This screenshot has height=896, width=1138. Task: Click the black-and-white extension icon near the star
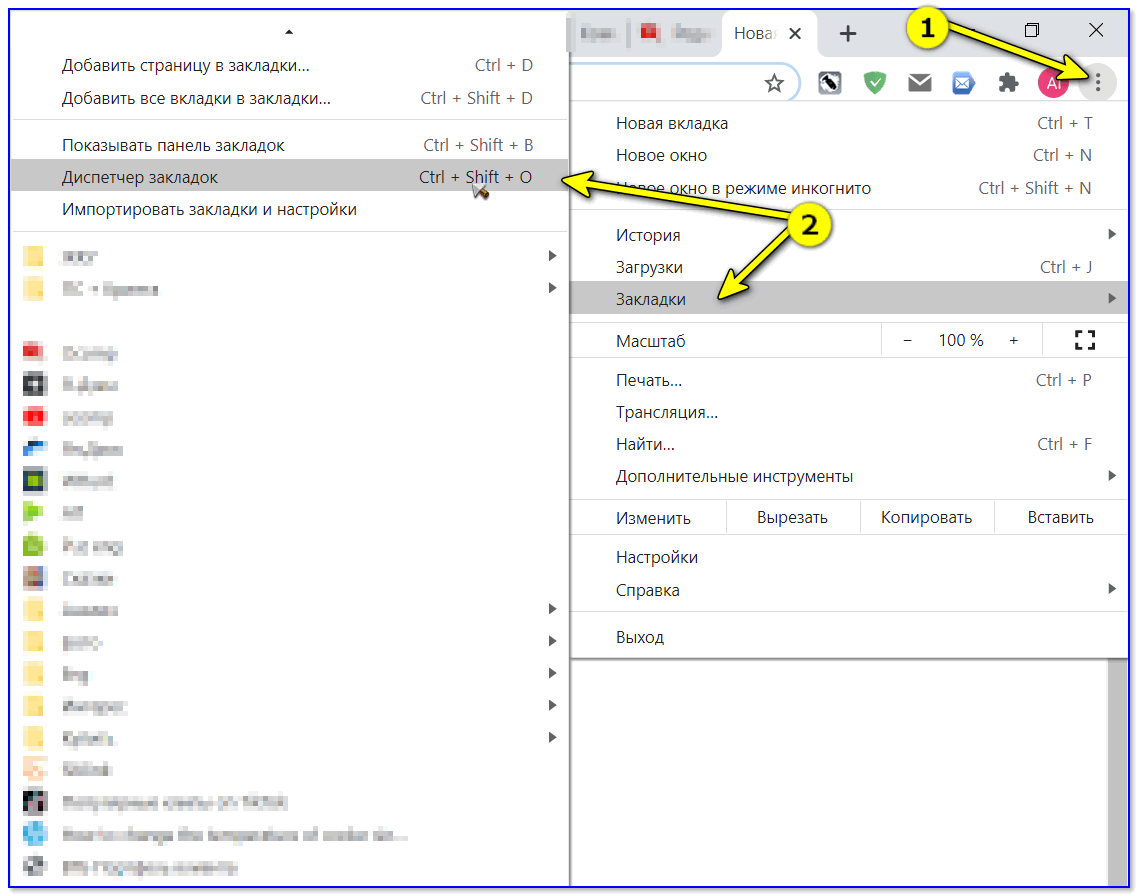(x=830, y=83)
